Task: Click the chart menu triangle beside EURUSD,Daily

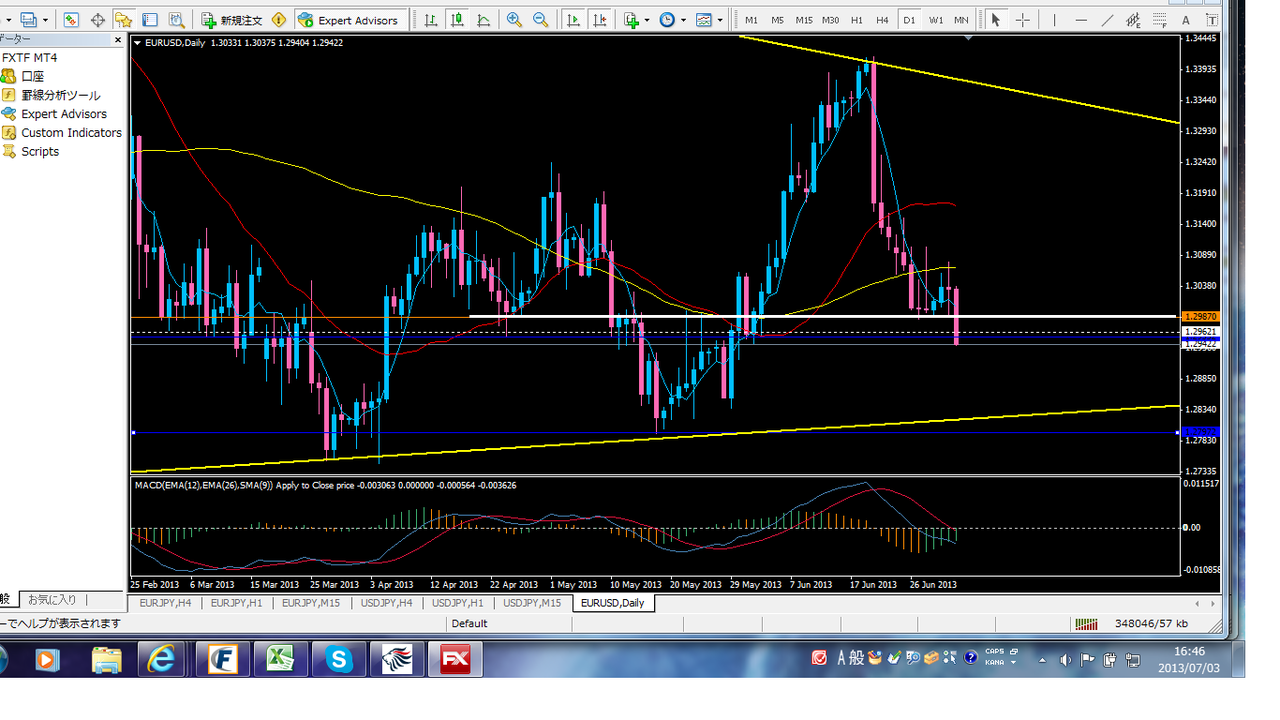Action: (138, 42)
